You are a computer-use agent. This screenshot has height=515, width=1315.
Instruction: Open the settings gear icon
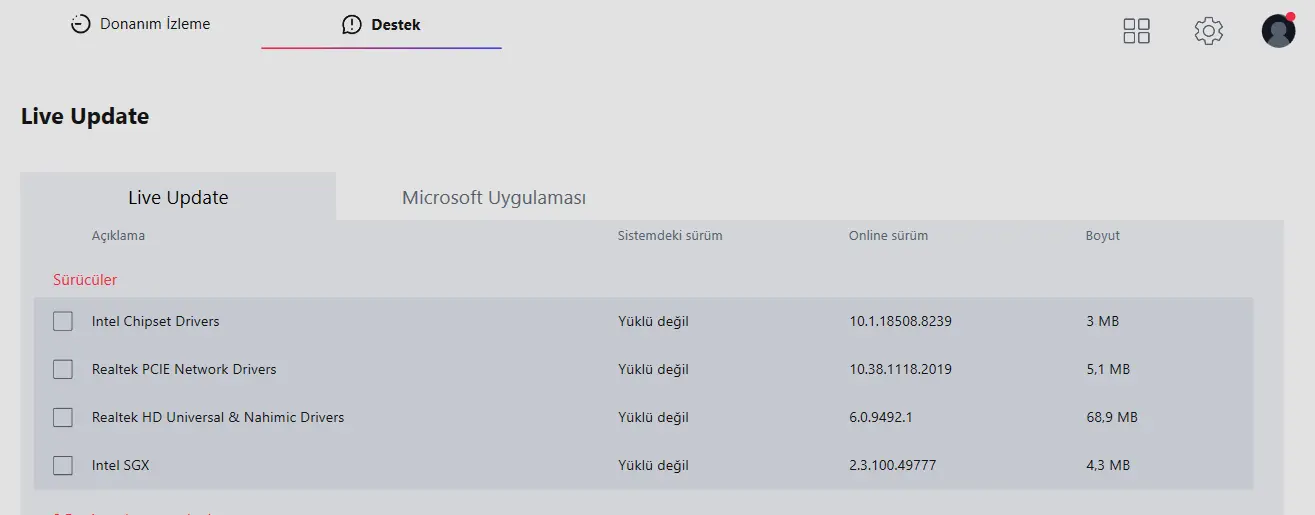coord(1209,31)
